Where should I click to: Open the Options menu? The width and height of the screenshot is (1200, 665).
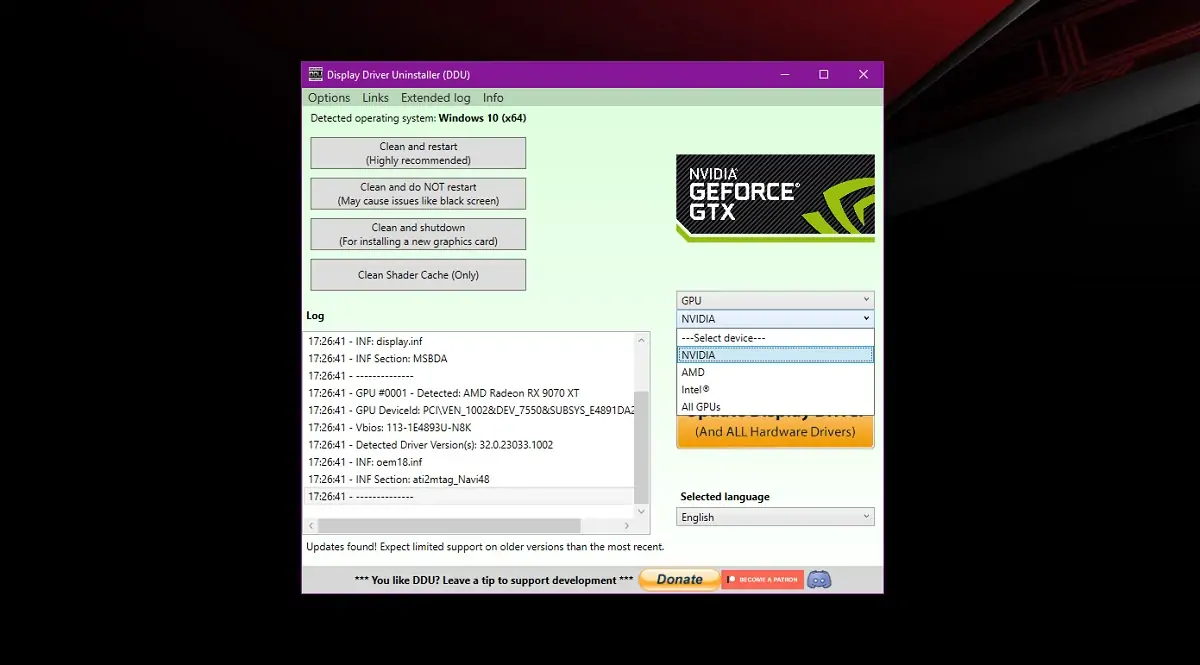coord(329,98)
